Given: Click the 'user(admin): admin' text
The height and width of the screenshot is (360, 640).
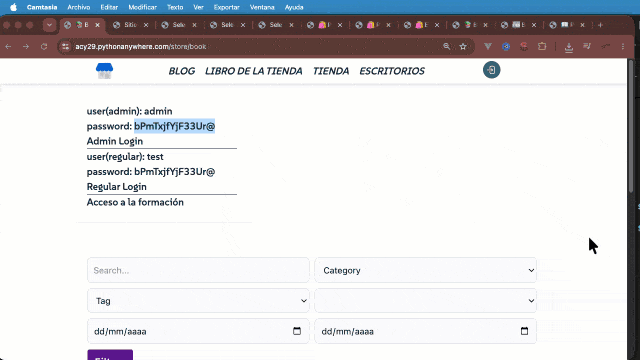Looking at the screenshot, I should pyautogui.click(x=129, y=111).
